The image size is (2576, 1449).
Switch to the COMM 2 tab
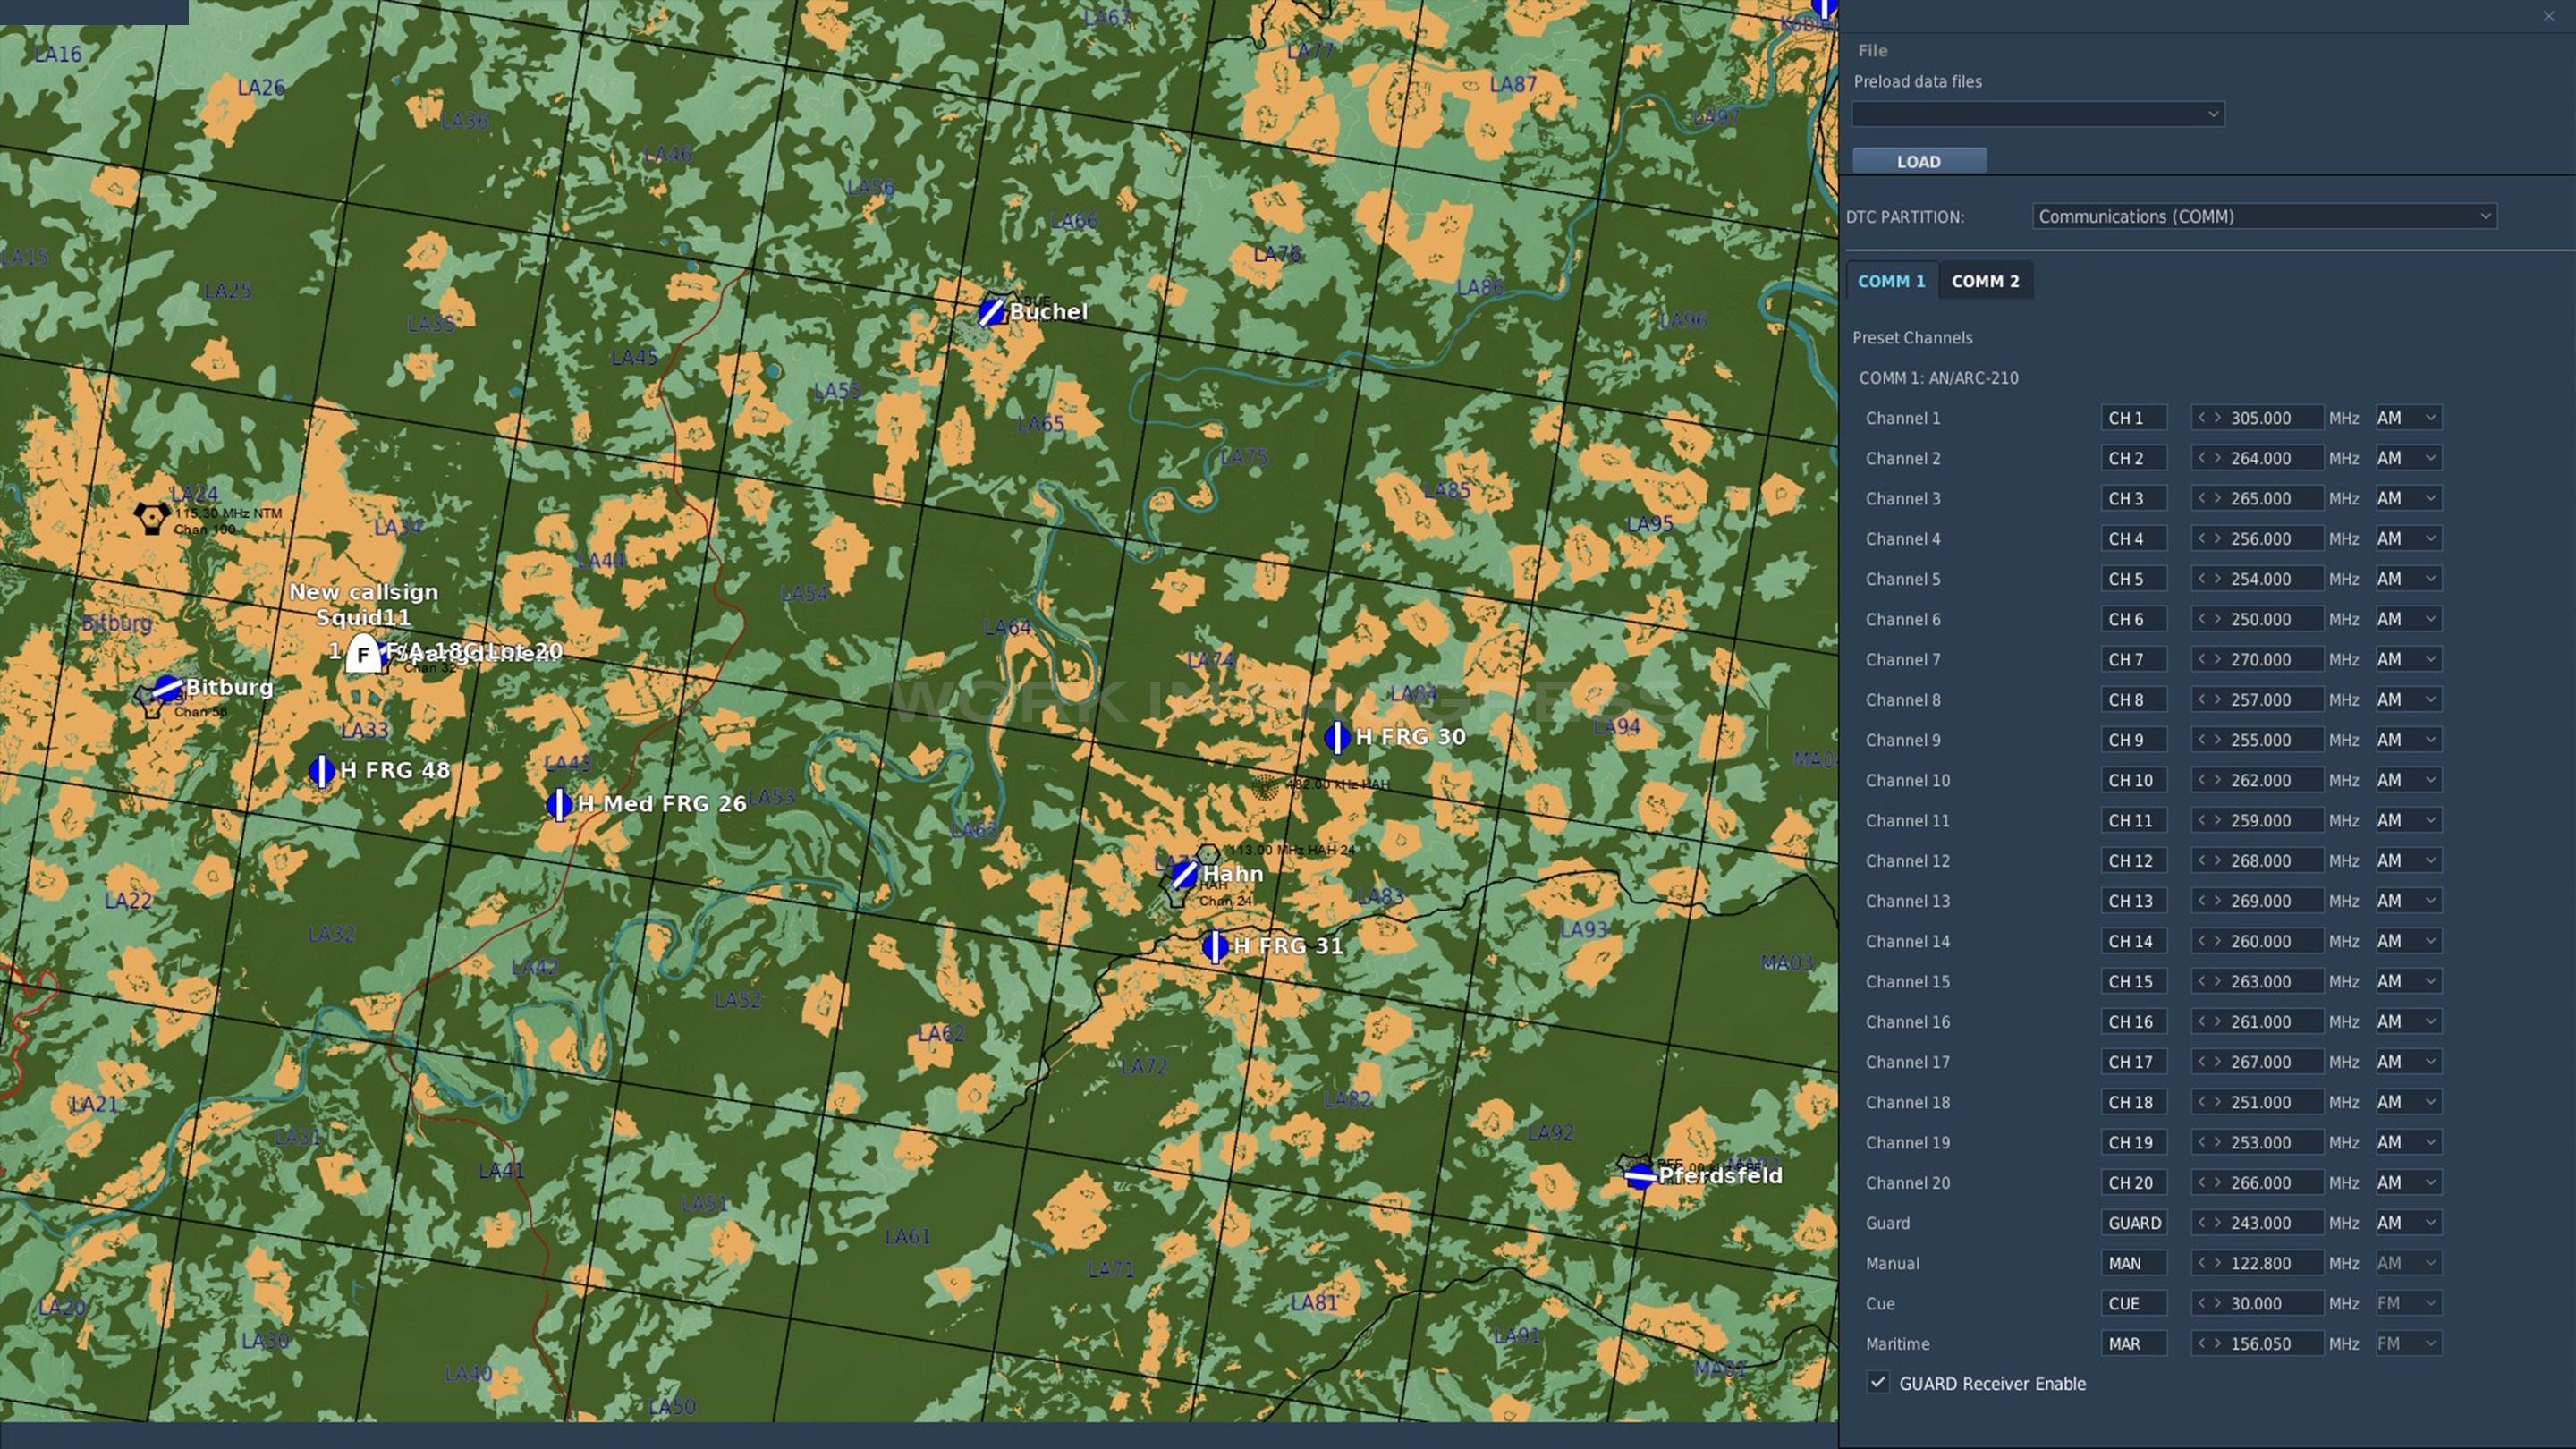tap(1985, 281)
